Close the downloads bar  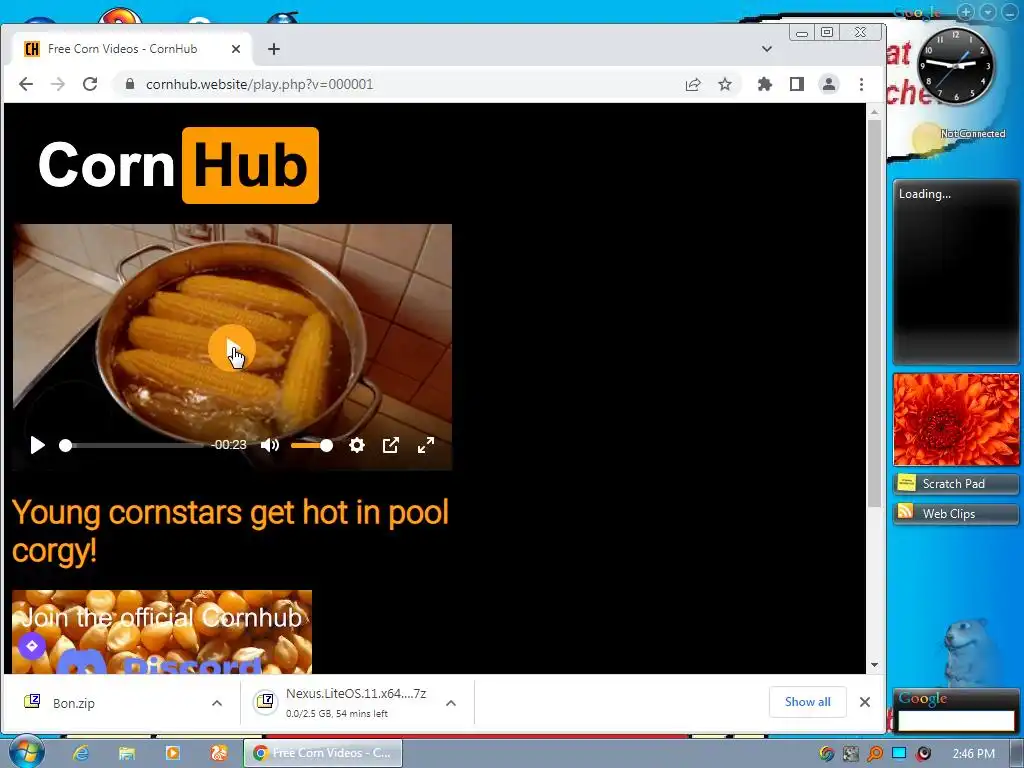click(x=865, y=702)
